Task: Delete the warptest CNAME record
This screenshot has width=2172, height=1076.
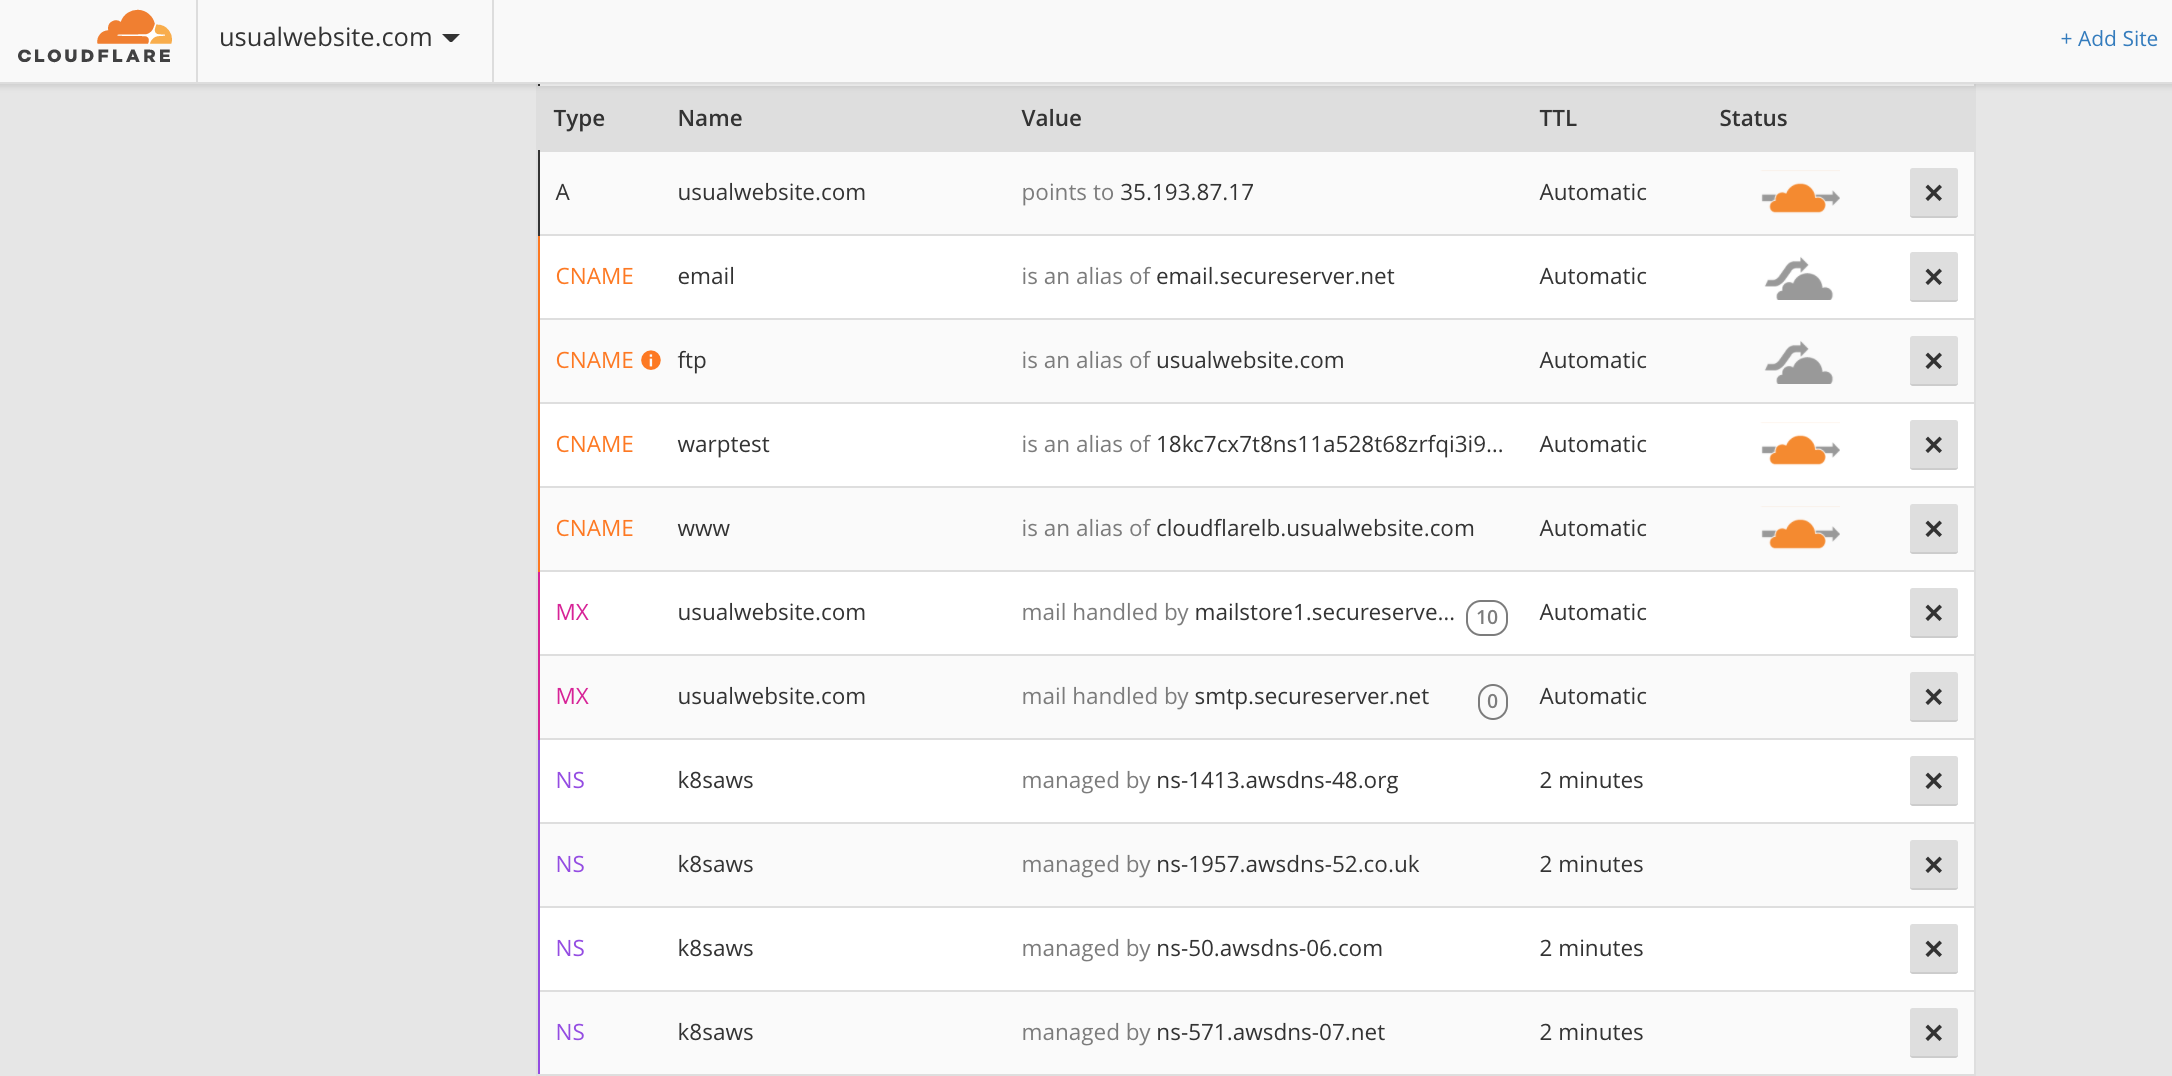Action: pyautogui.click(x=1933, y=445)
